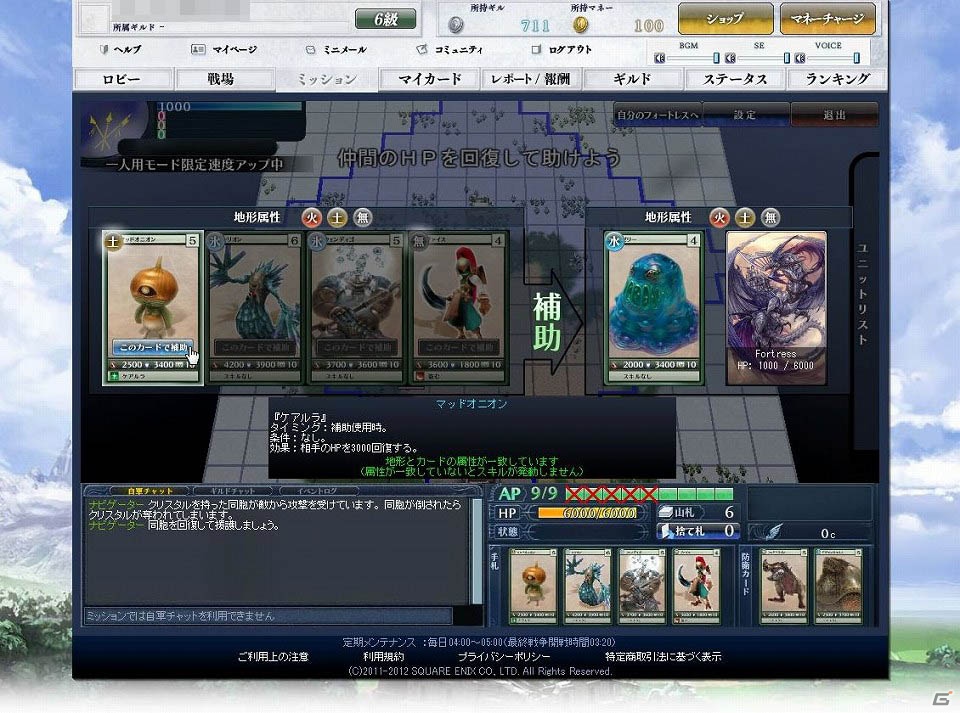Click right panel 無 terrain attribute icon
The image size is (960, 713).
pyautogui.click(x=771, y=217)
